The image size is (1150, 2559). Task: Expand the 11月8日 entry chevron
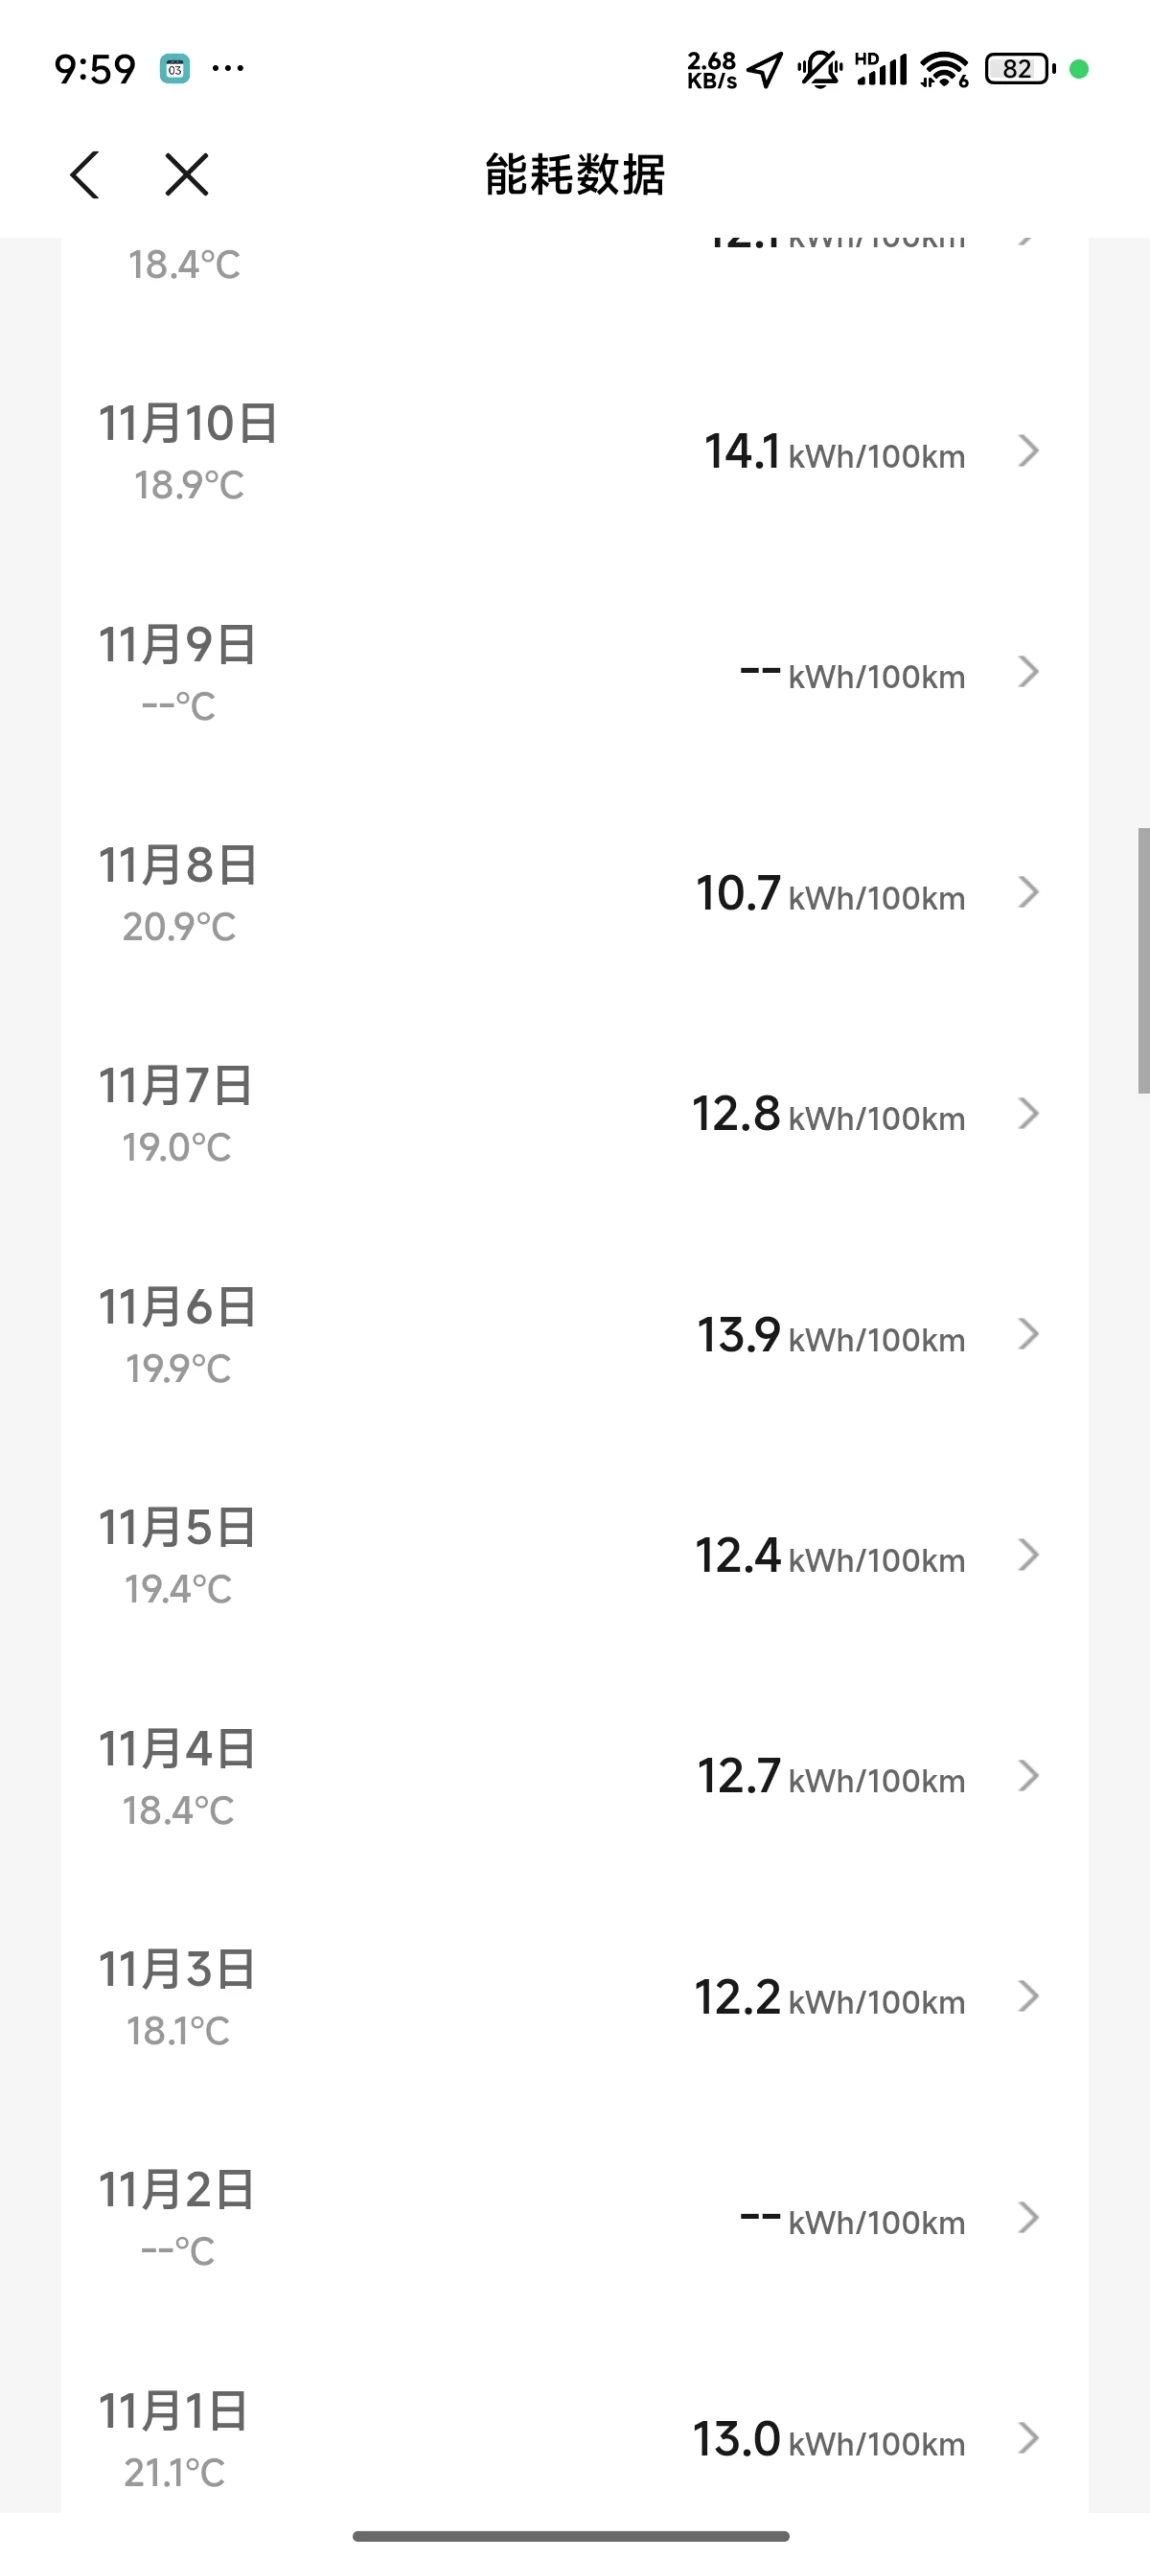click(1028, 892)
